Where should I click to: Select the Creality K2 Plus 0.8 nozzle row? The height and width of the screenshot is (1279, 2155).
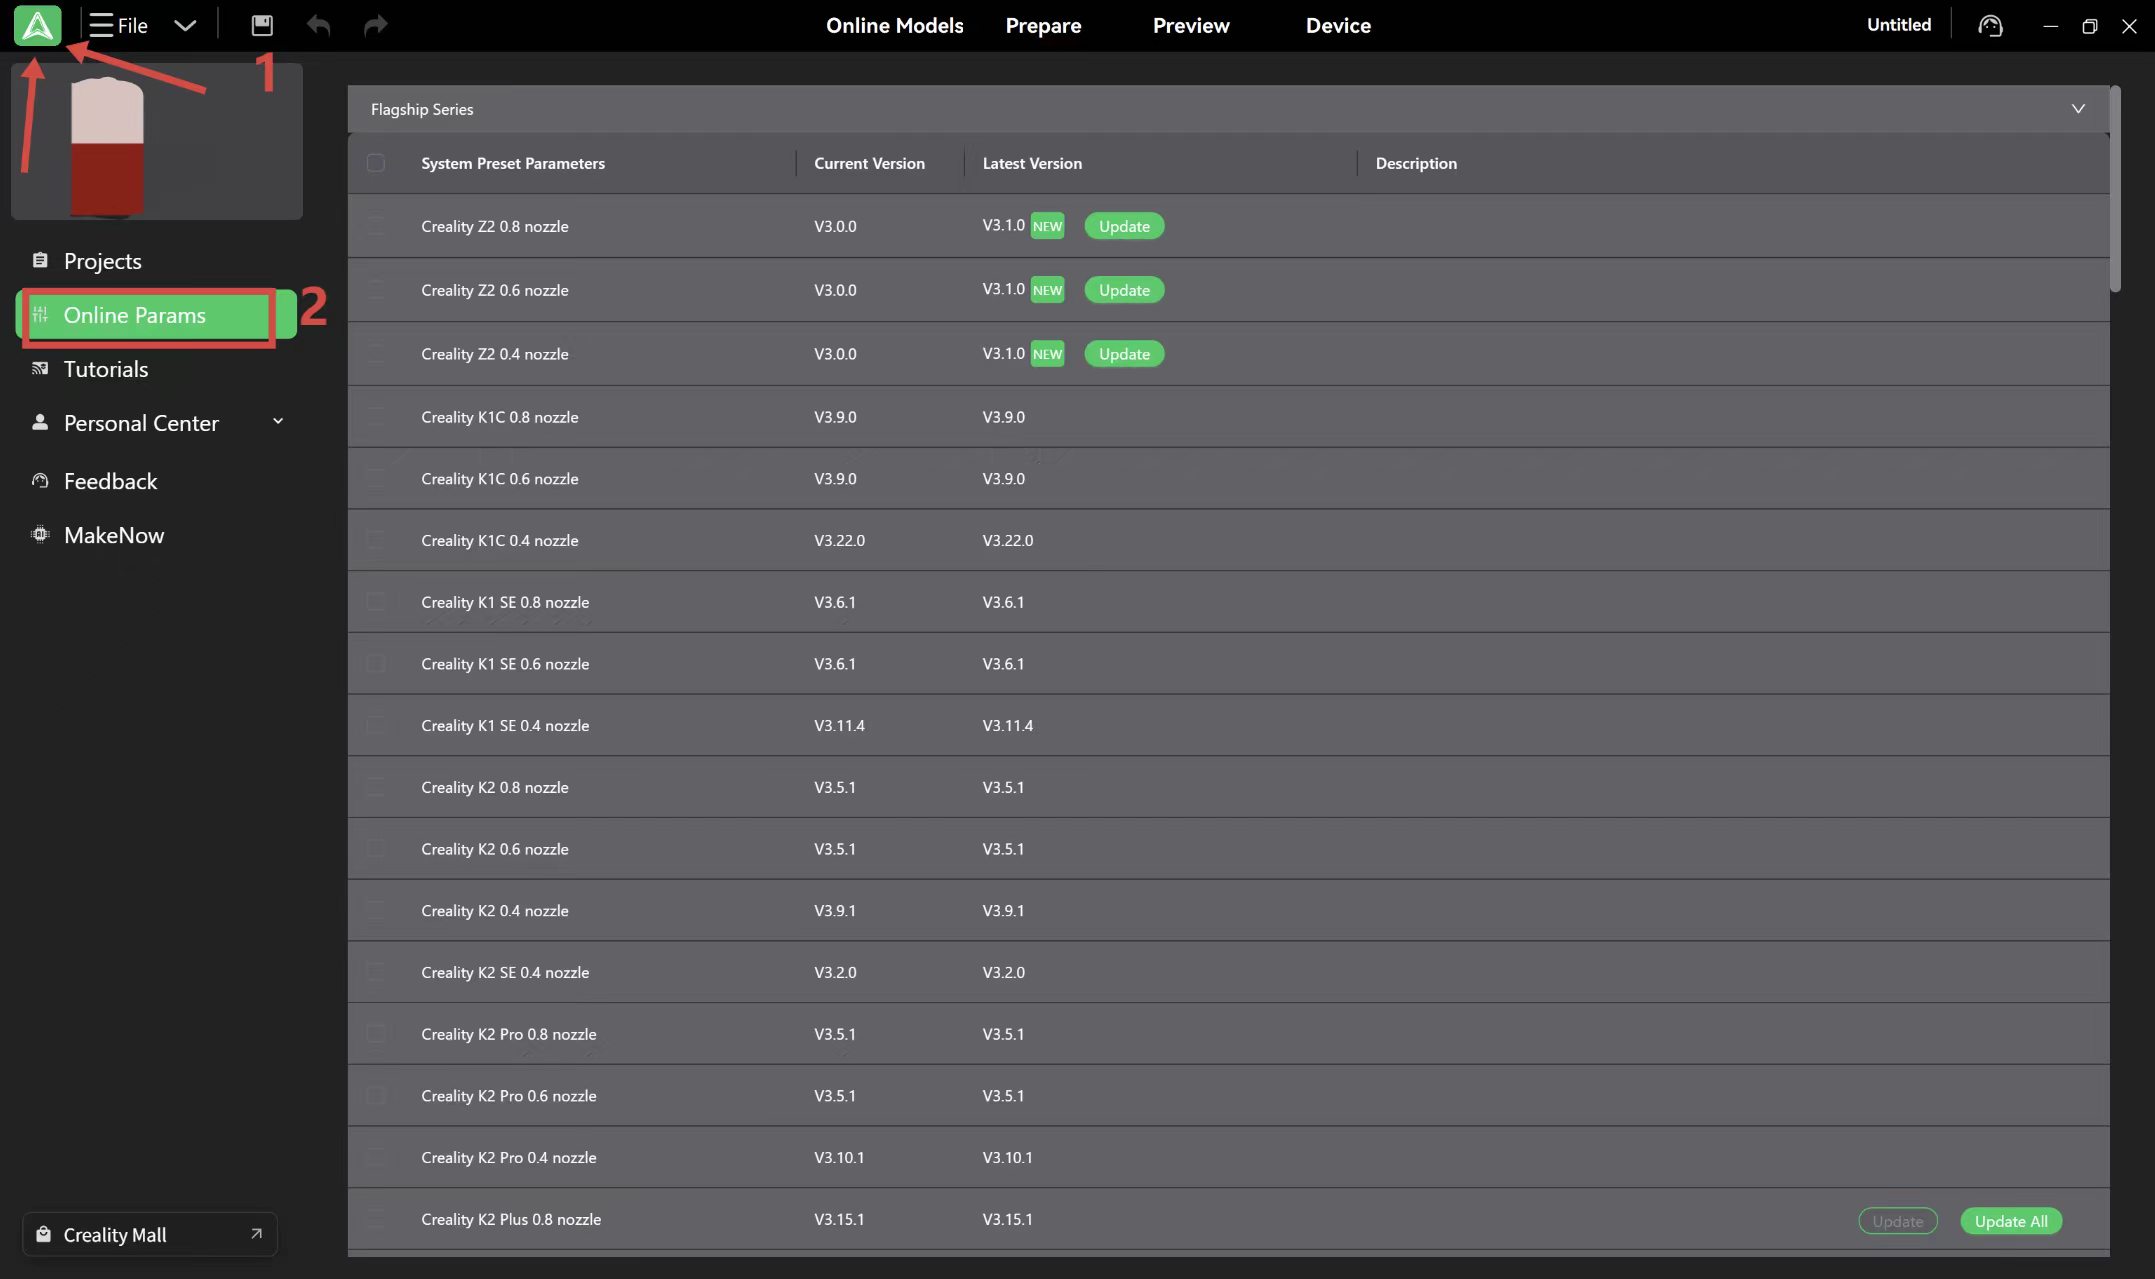[x=1228, y=1219]
